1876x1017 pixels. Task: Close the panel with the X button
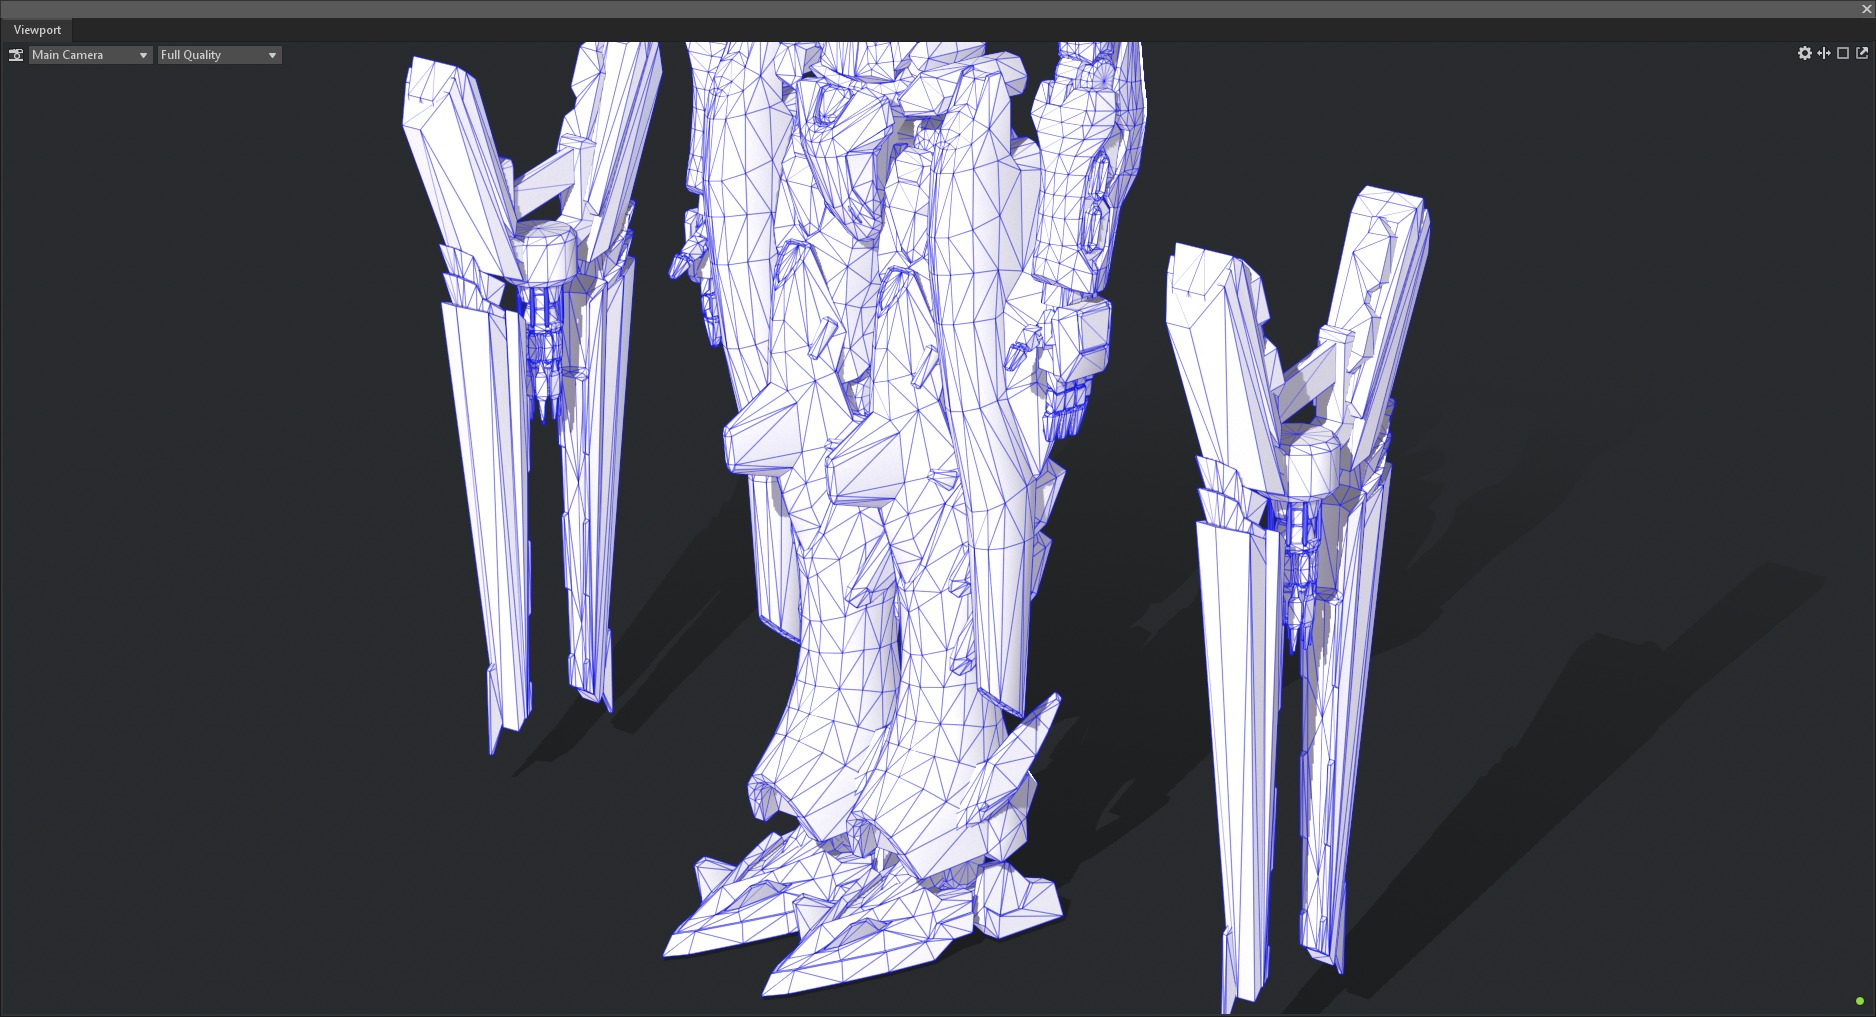pos(1866,9)
